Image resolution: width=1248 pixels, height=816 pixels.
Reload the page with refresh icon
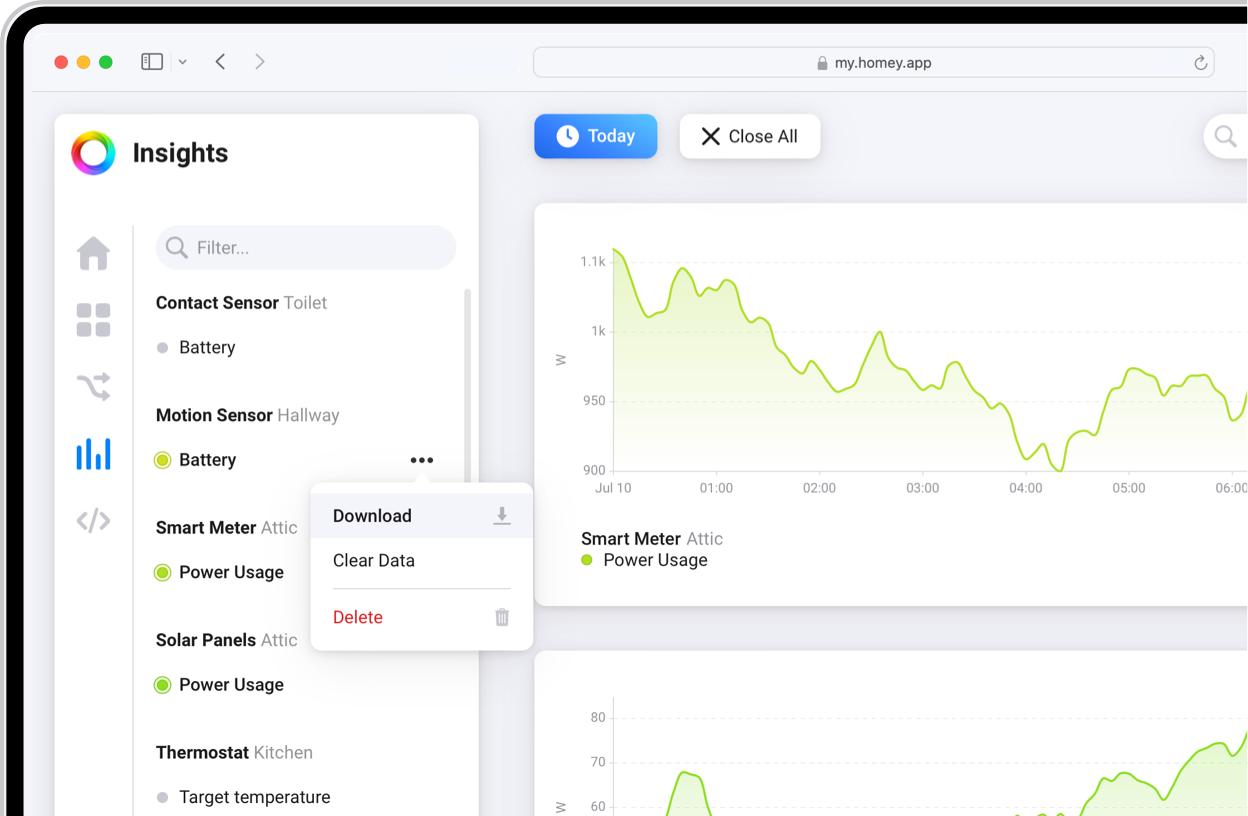(1200, 63)
